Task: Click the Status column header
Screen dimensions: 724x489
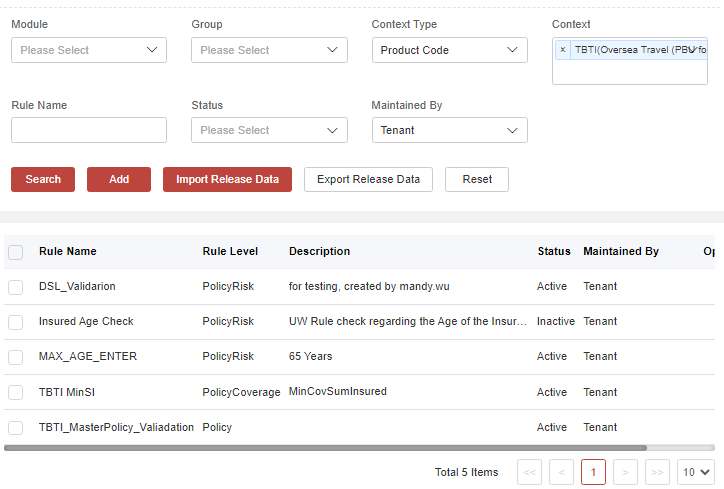Action: tap(554, 251)
